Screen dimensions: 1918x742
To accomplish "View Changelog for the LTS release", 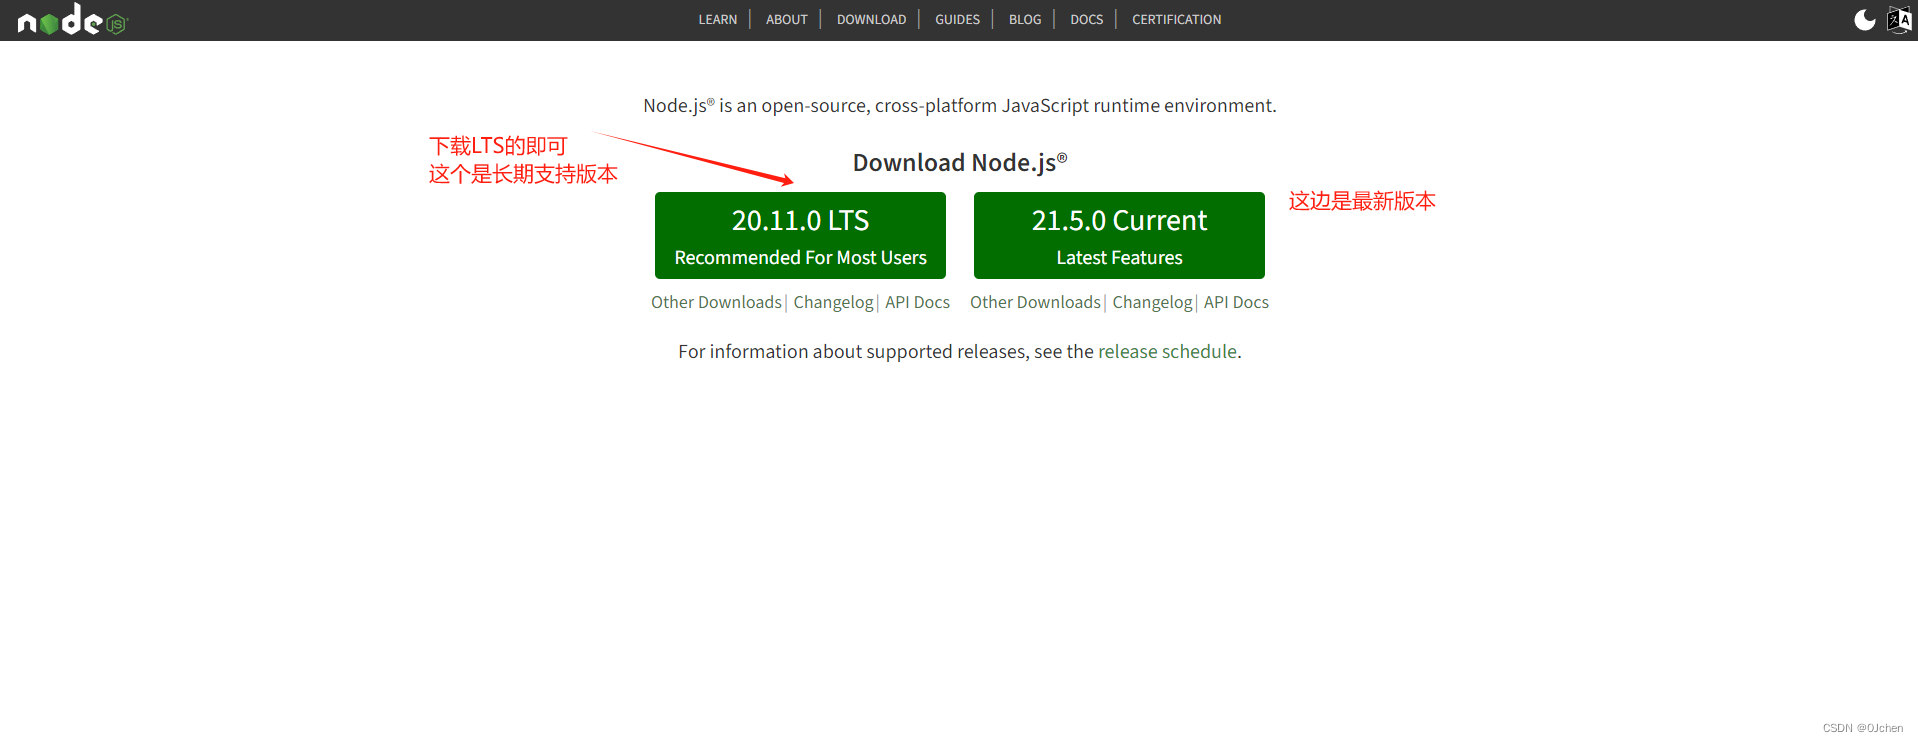I will click(833, 302).
